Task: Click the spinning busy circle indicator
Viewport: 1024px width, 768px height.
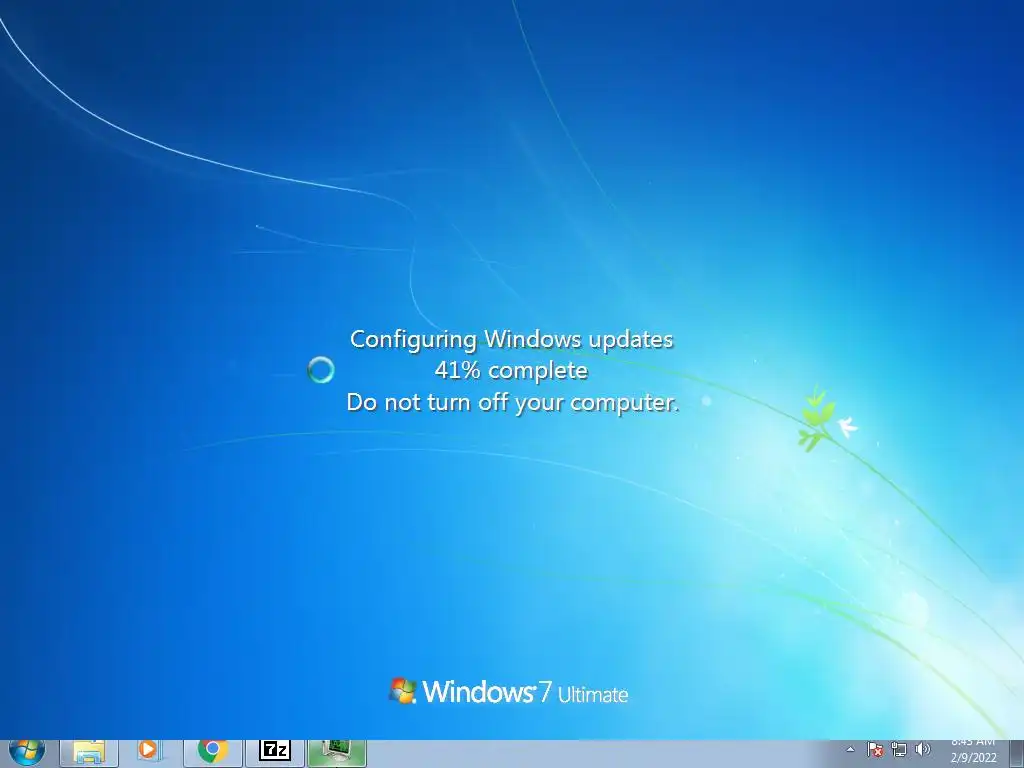Action: (321, 370)
